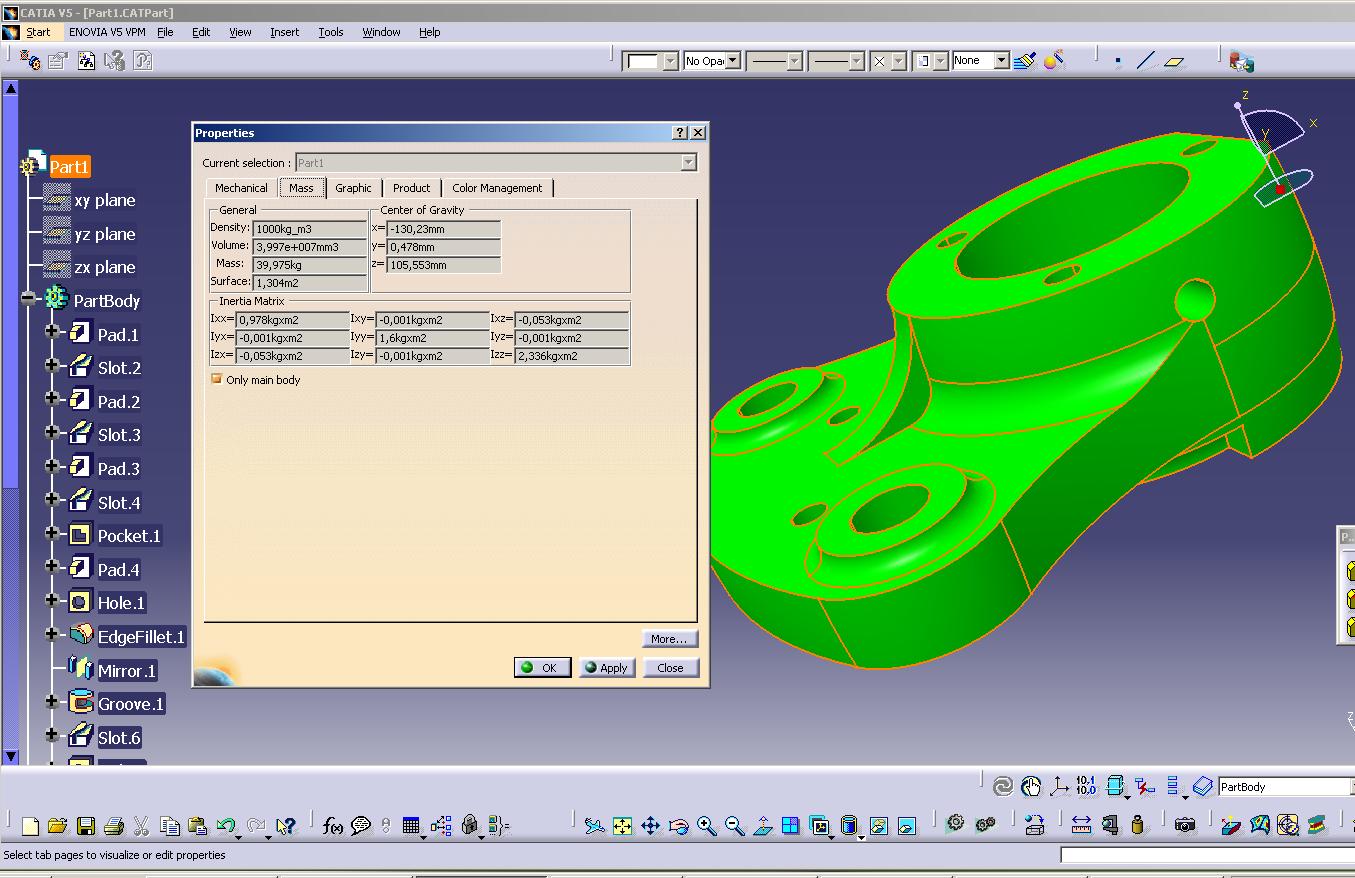Expand the Hole.1 tree node
1355x878 pixels.
pos(52,600)
